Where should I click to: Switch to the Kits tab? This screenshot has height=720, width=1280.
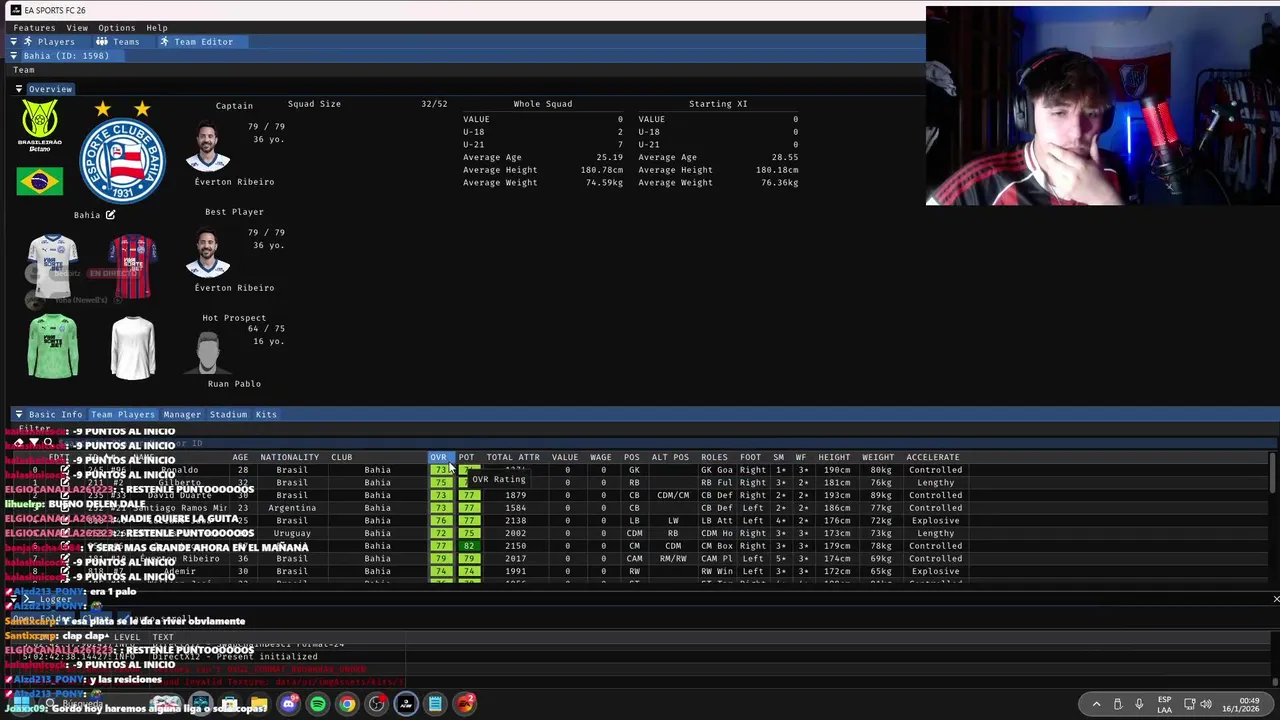[266, 414]
